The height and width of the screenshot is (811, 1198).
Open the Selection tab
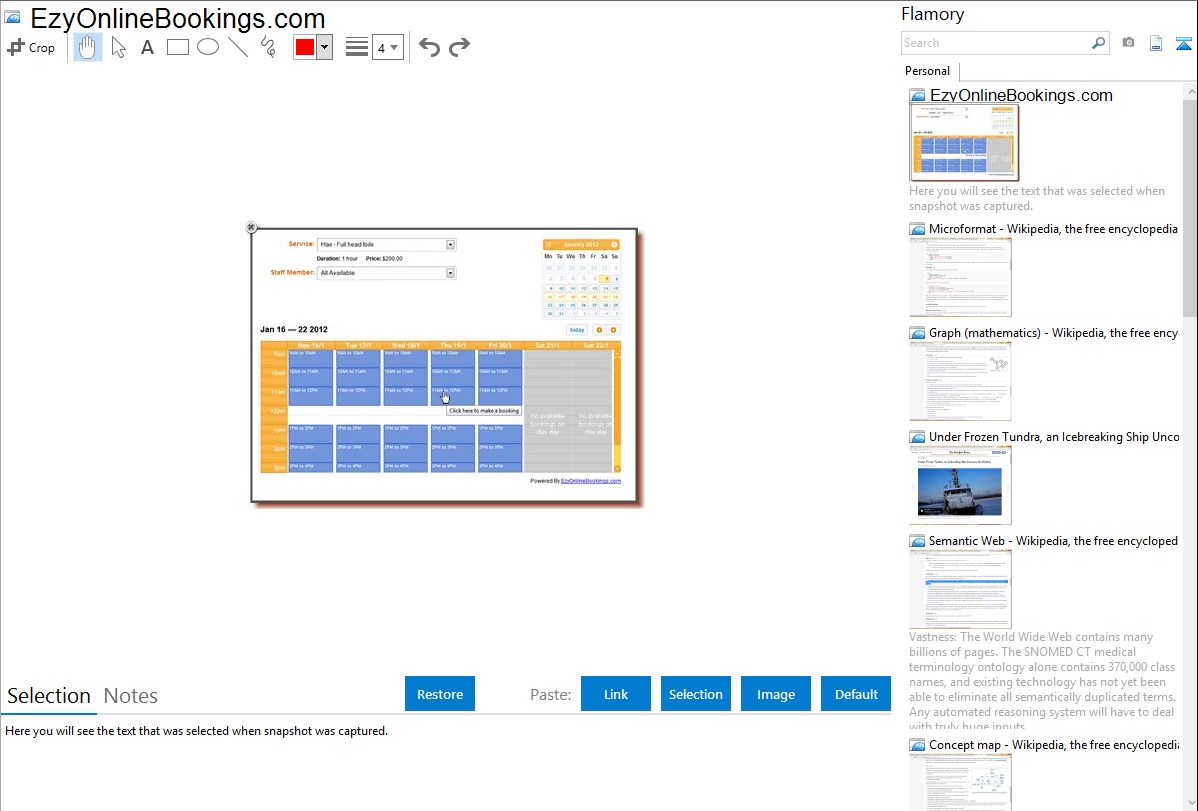[x=48, y=696]
